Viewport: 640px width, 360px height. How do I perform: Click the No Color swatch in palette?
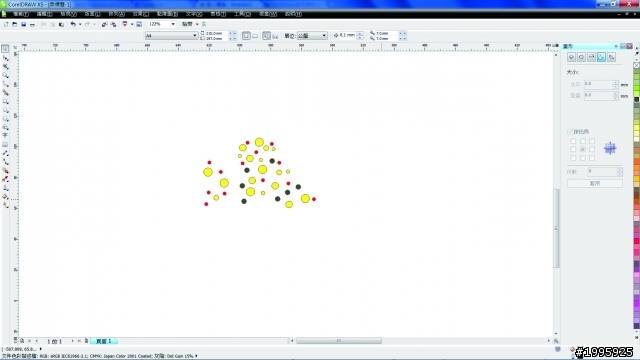click(x=636, y=65)
